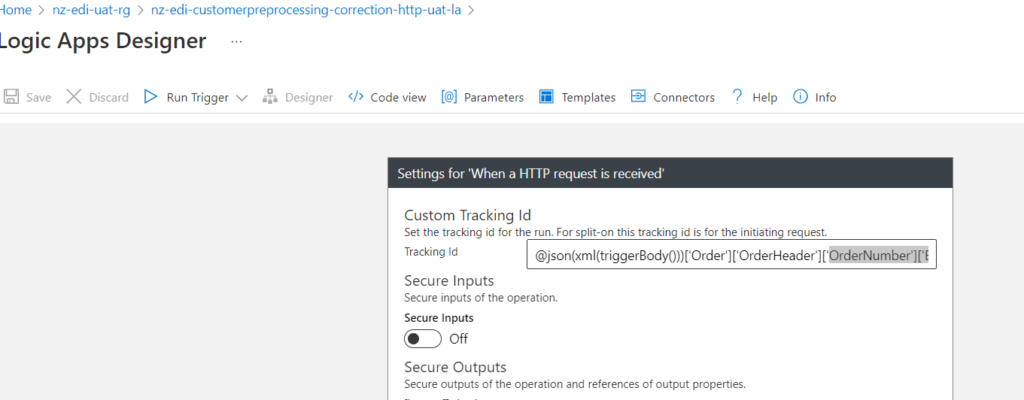Click the Templates grid icon
Viewport: 1024px width, 400px height.
pyautogui.click(x=547, y=97)
